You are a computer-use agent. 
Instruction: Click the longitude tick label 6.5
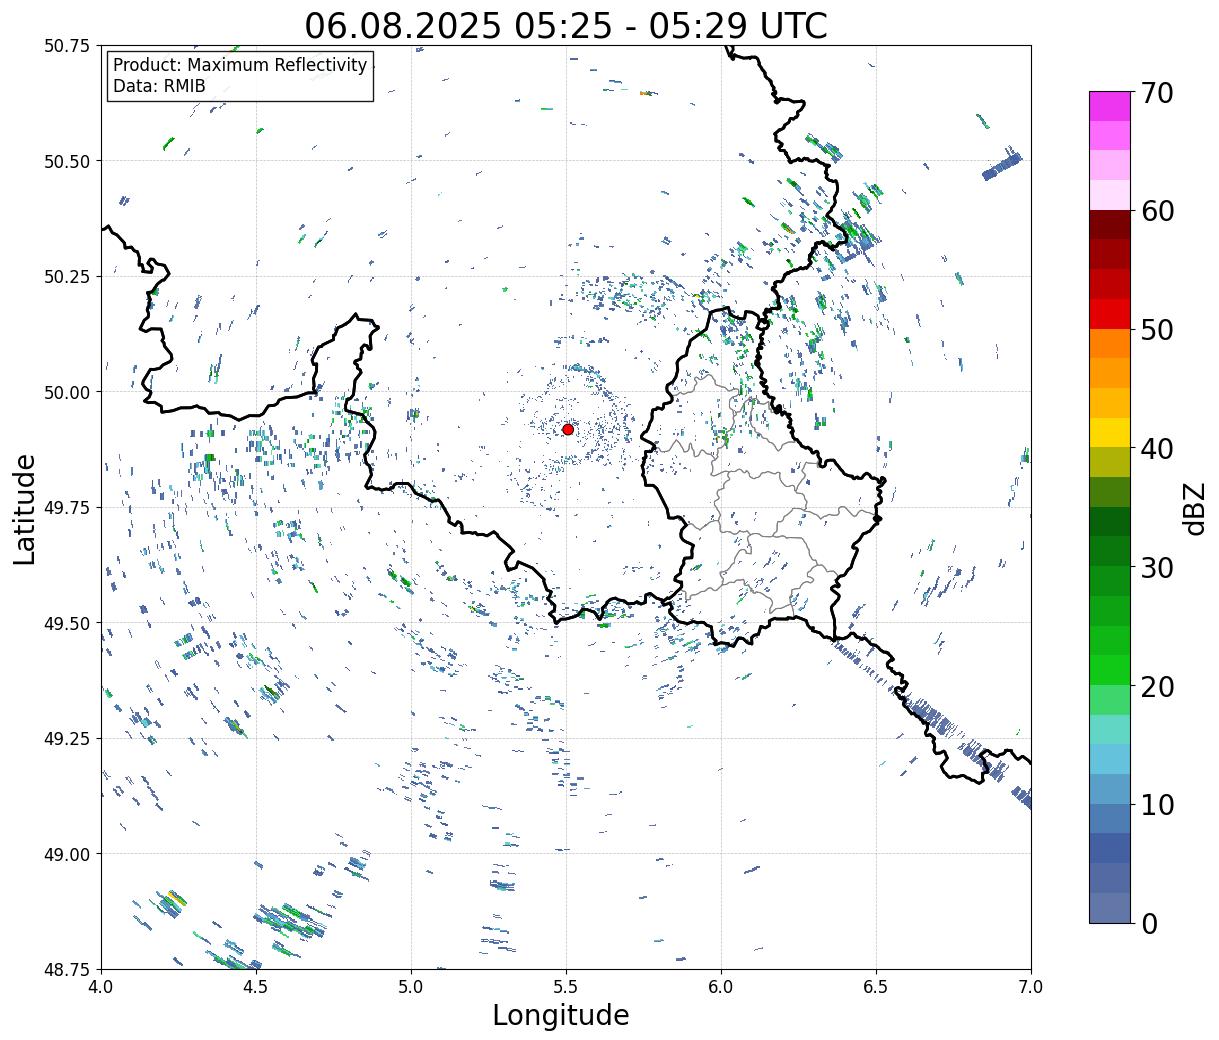876,987
